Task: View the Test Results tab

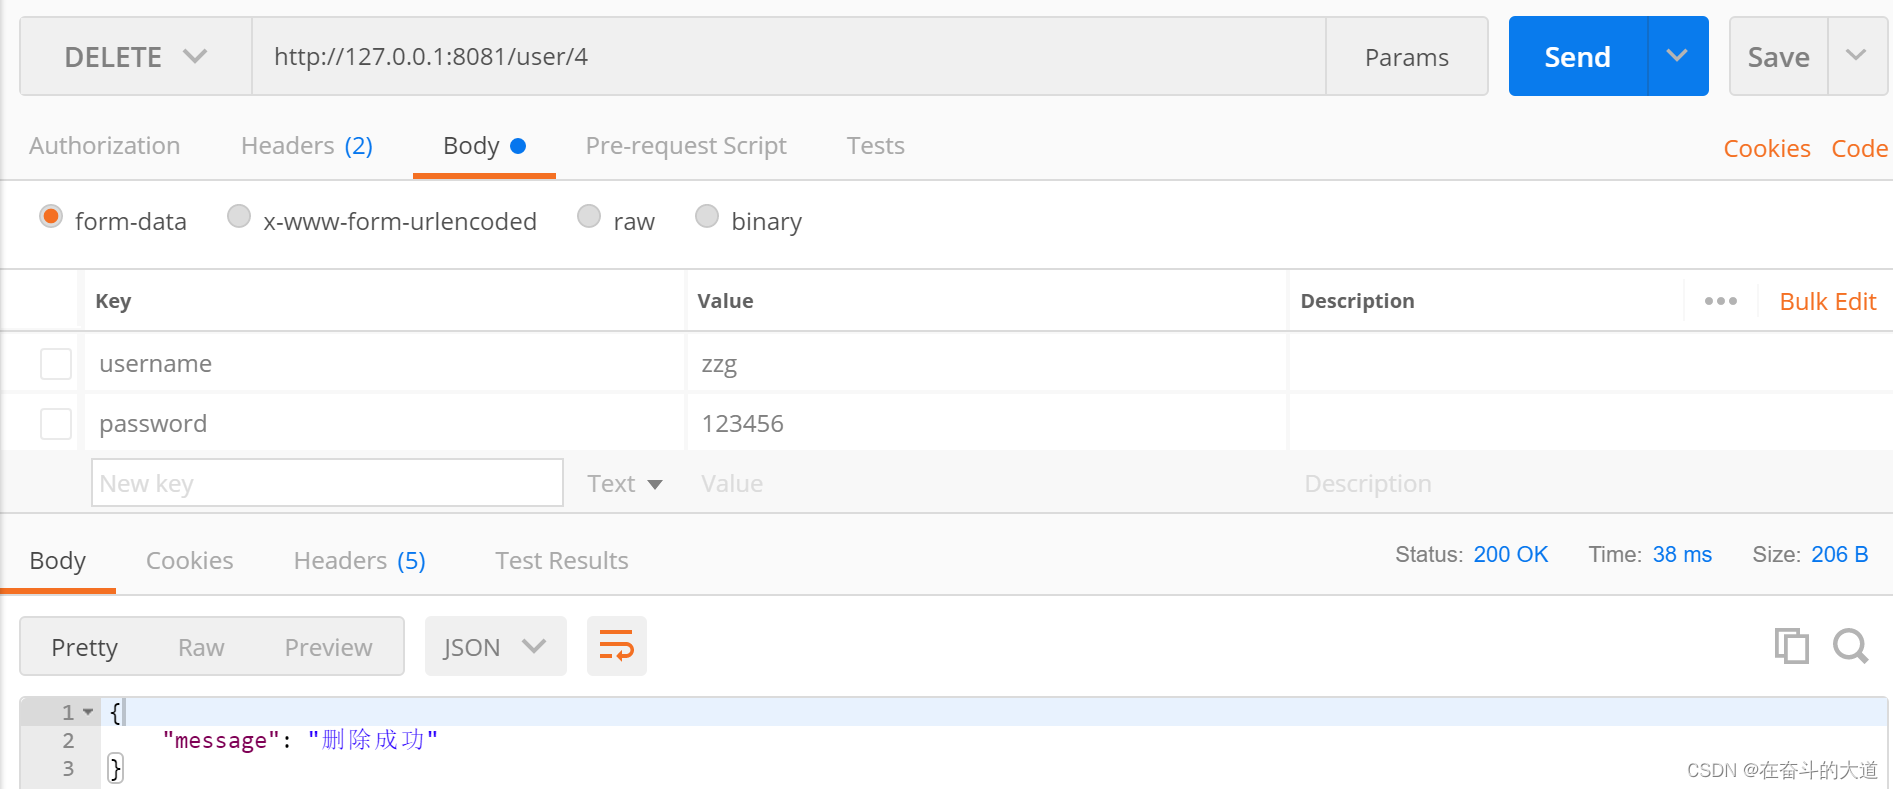Action: [562, 561]
